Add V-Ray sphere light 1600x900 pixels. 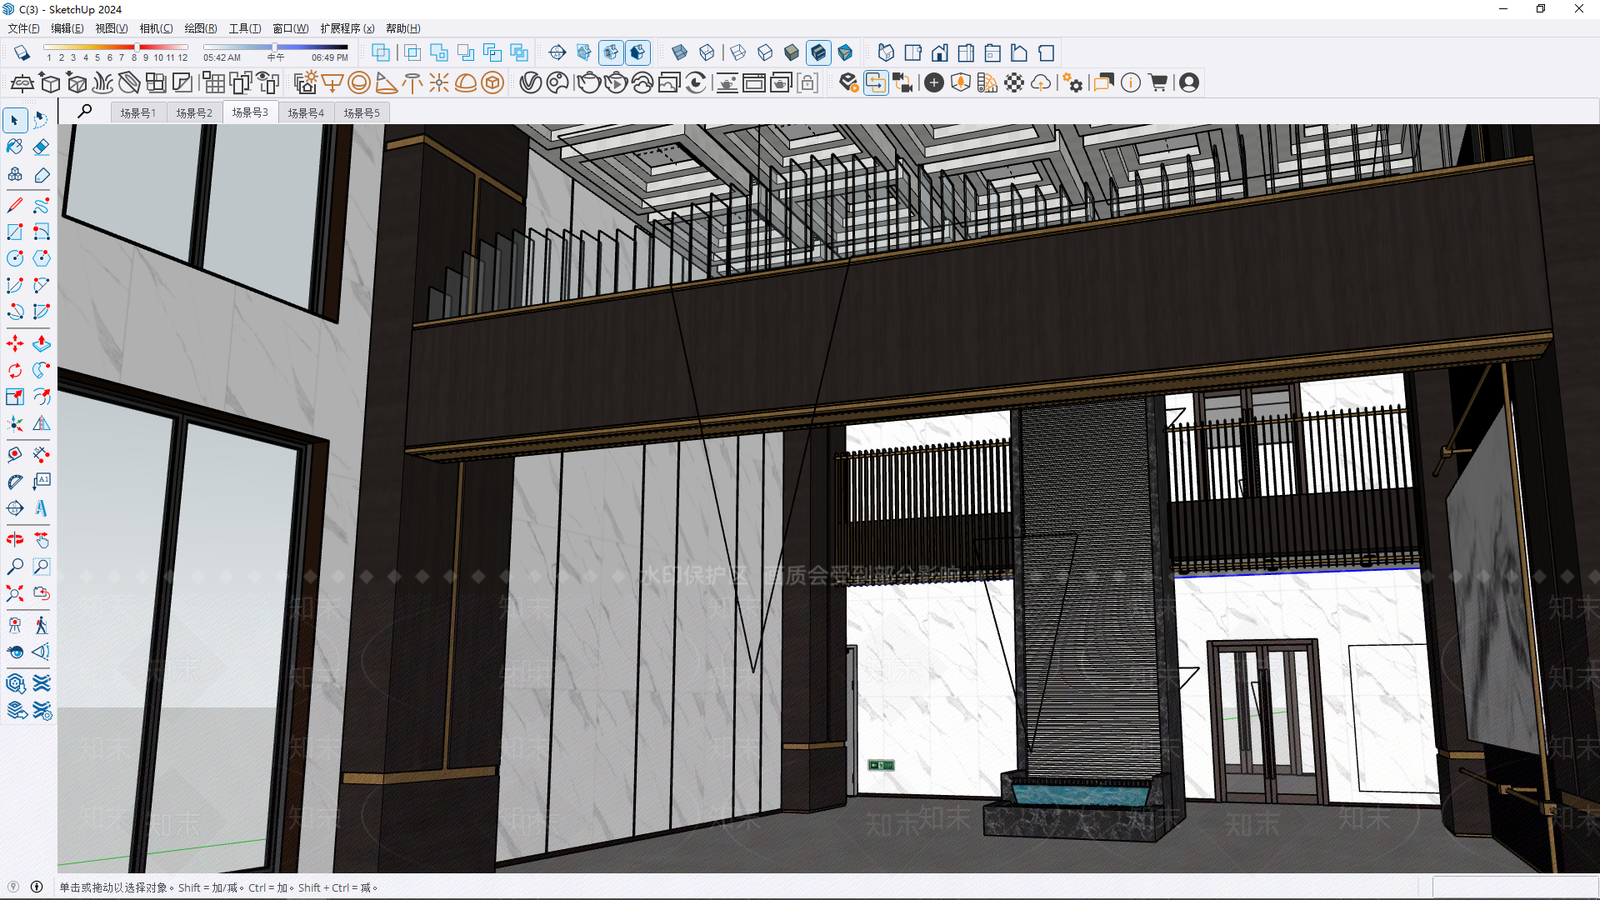(x=359, y=83)
